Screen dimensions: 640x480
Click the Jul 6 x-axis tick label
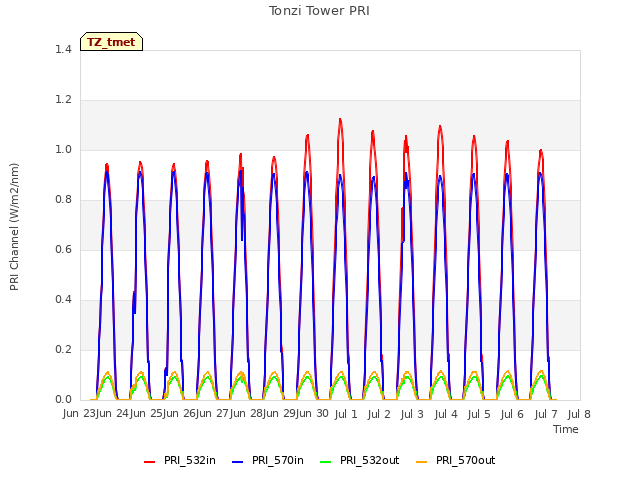click(512, 414)
